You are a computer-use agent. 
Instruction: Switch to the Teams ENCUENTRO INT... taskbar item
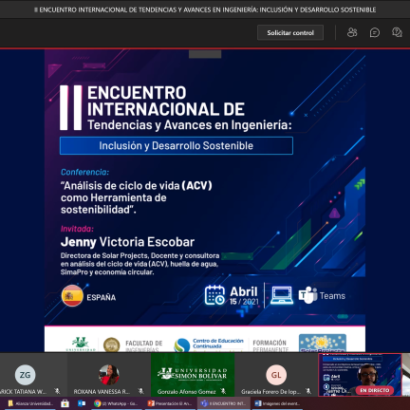[x=223, y=403]
